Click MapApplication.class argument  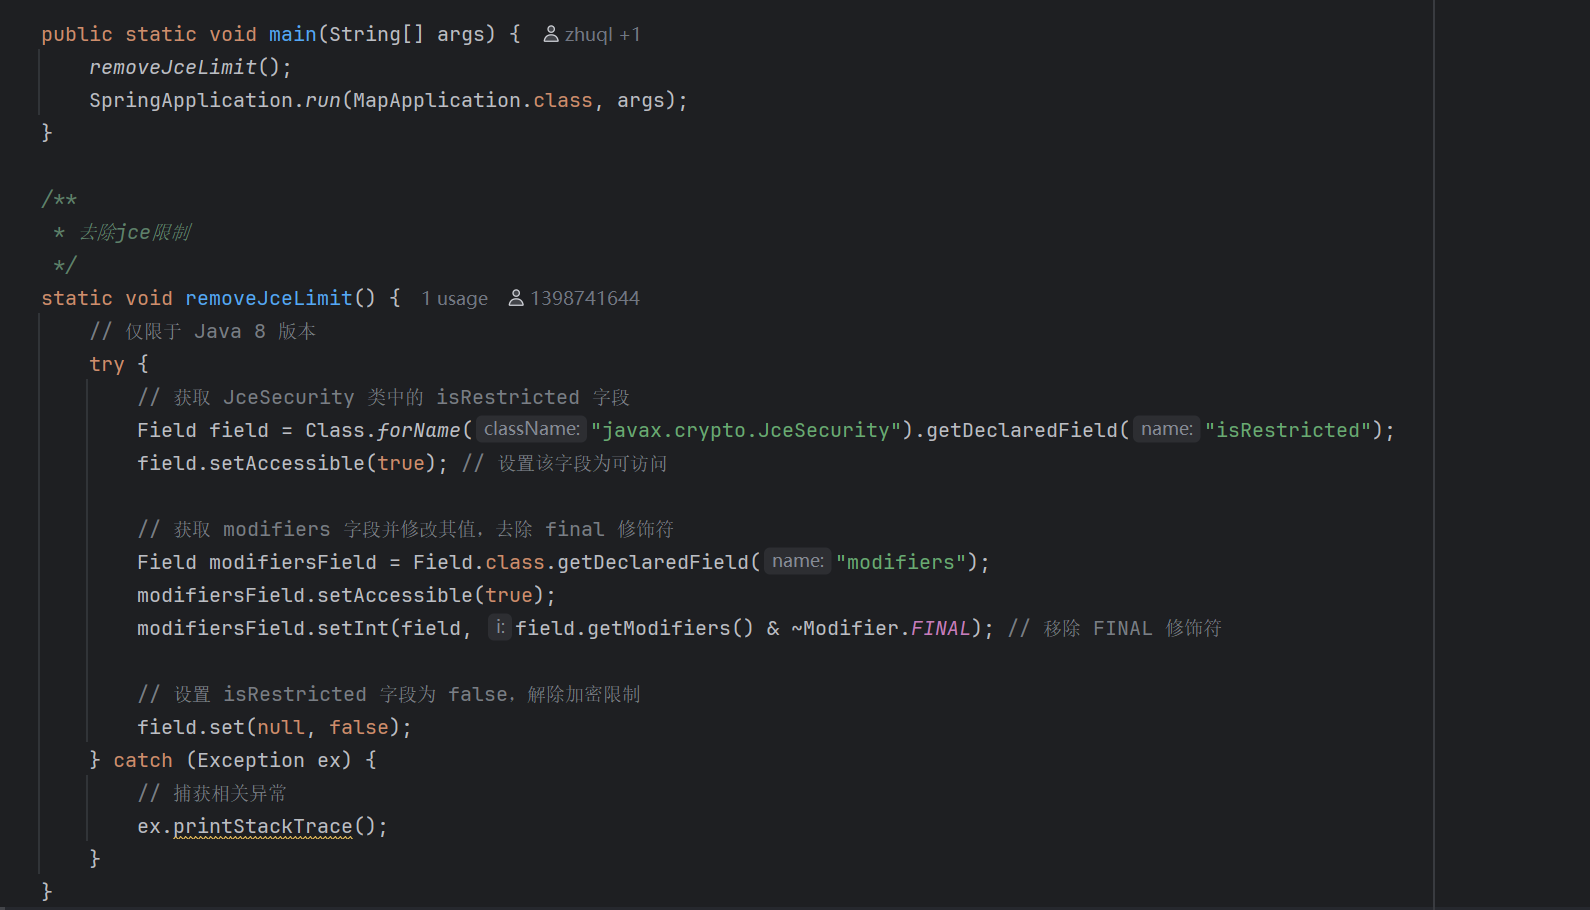point(473,101)
